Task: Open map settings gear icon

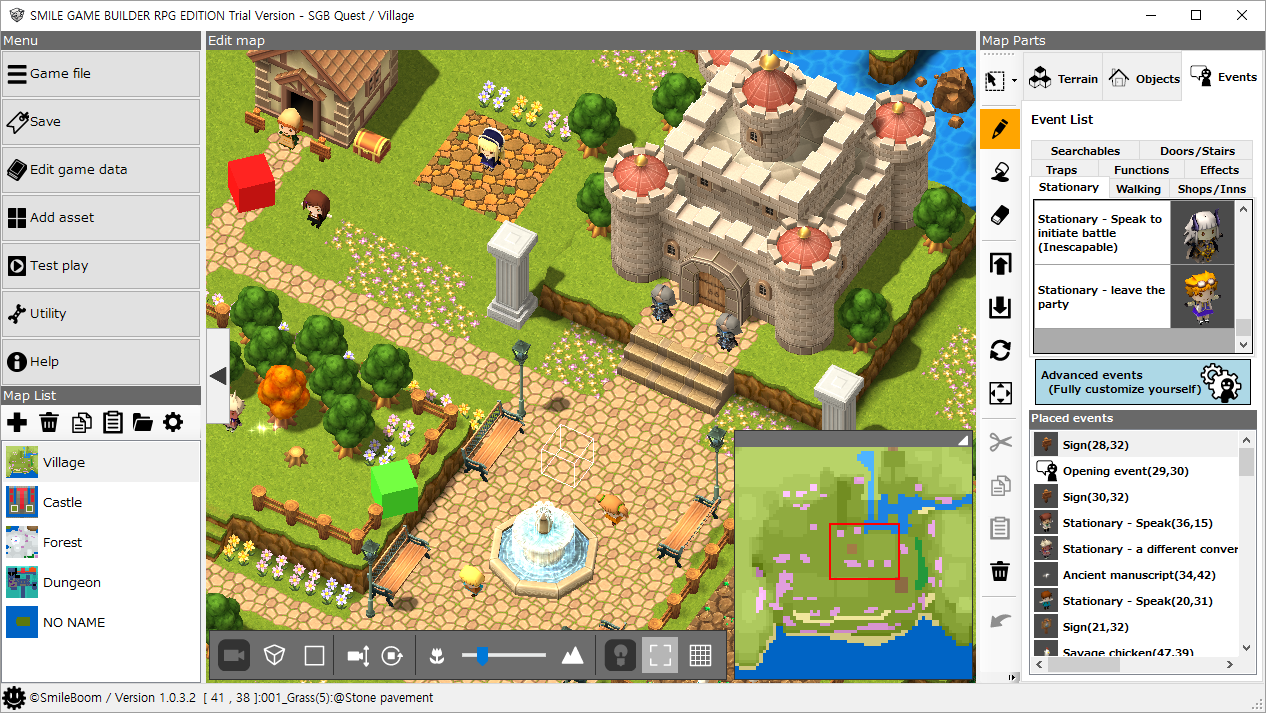Action: (x=173, y=422)
